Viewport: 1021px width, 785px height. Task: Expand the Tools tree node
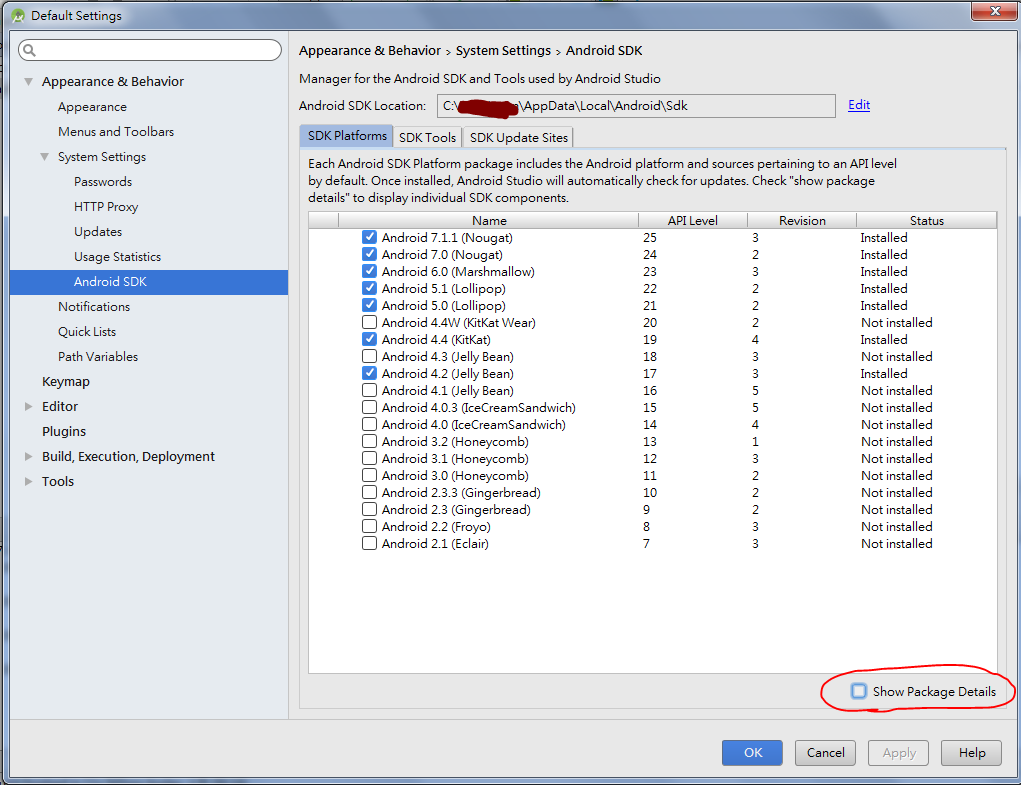tap(29, 481)
